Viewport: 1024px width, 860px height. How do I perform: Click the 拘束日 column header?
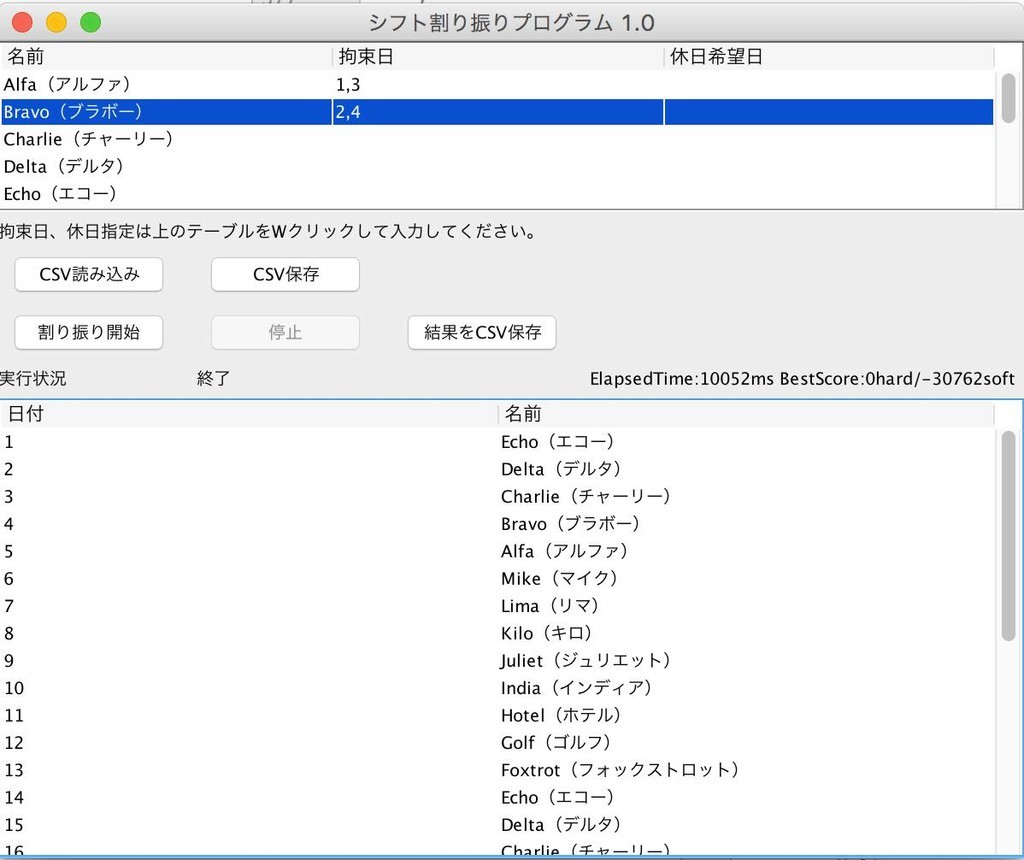(450, 57)
